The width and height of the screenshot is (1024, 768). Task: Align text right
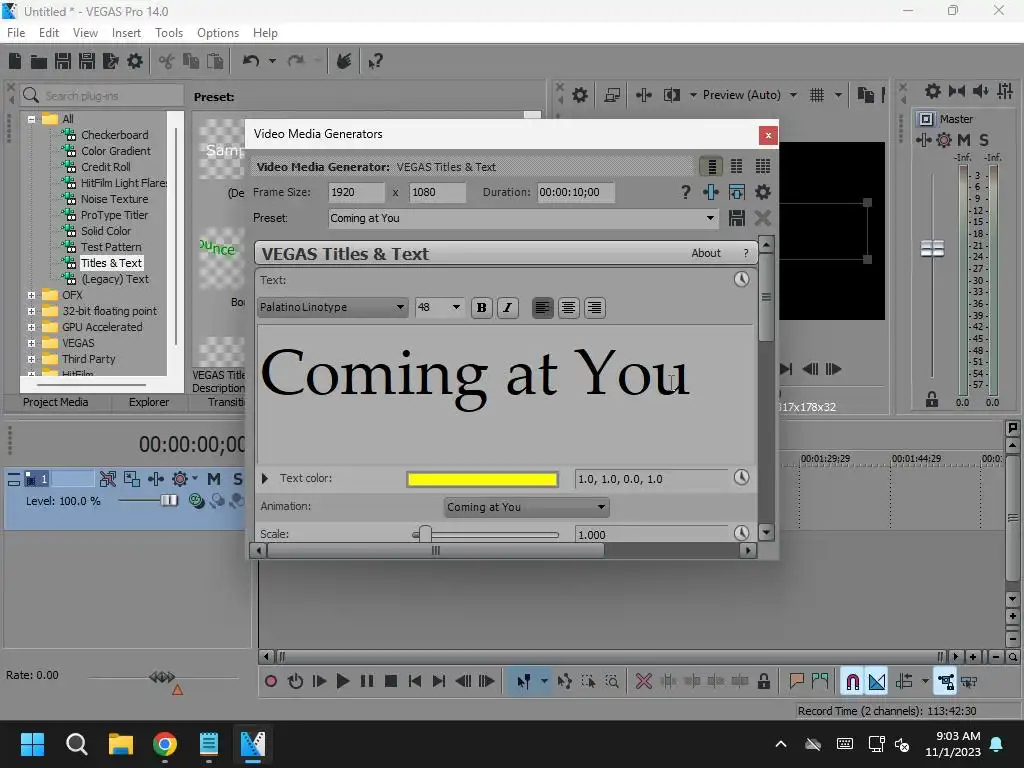tap(594, 308)
